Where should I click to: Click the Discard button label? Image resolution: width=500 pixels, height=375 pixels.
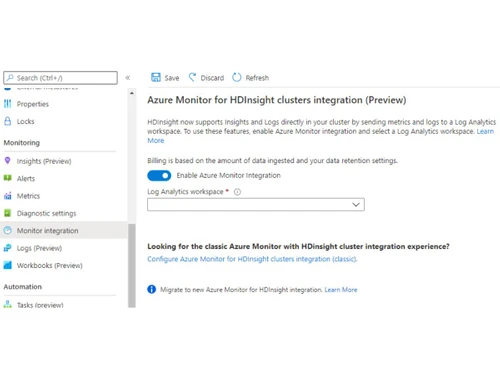(x=212, y=78)
